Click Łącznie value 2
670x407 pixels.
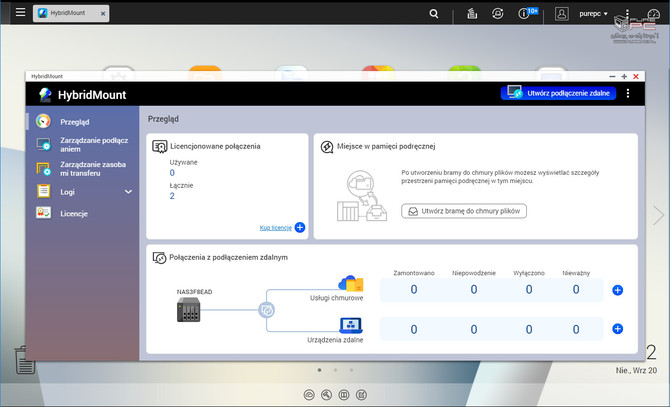(172, 196)
